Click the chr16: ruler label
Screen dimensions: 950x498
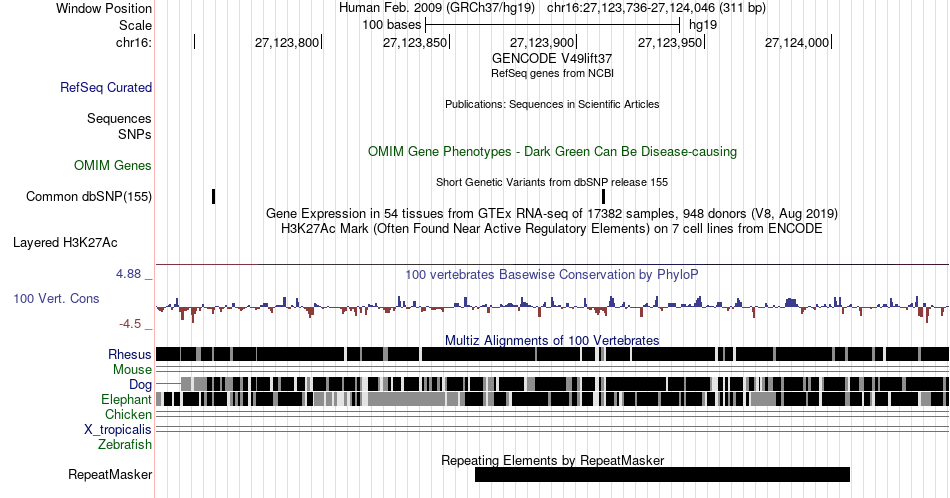[134, 42]
